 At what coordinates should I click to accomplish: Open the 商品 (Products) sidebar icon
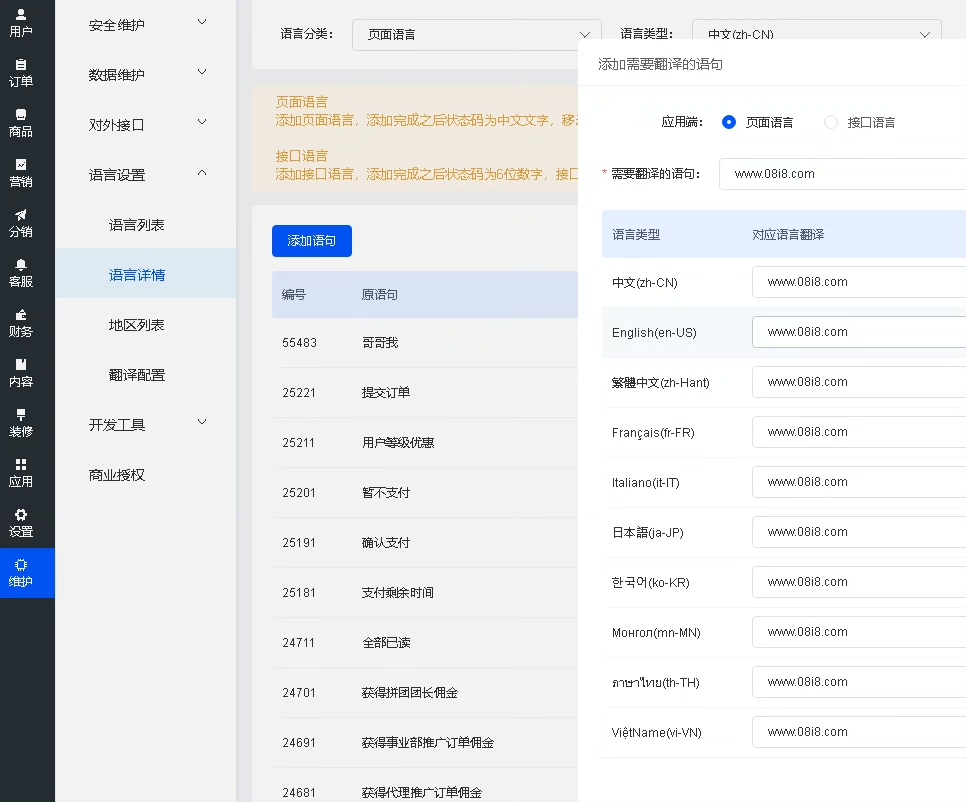point(21,122)
